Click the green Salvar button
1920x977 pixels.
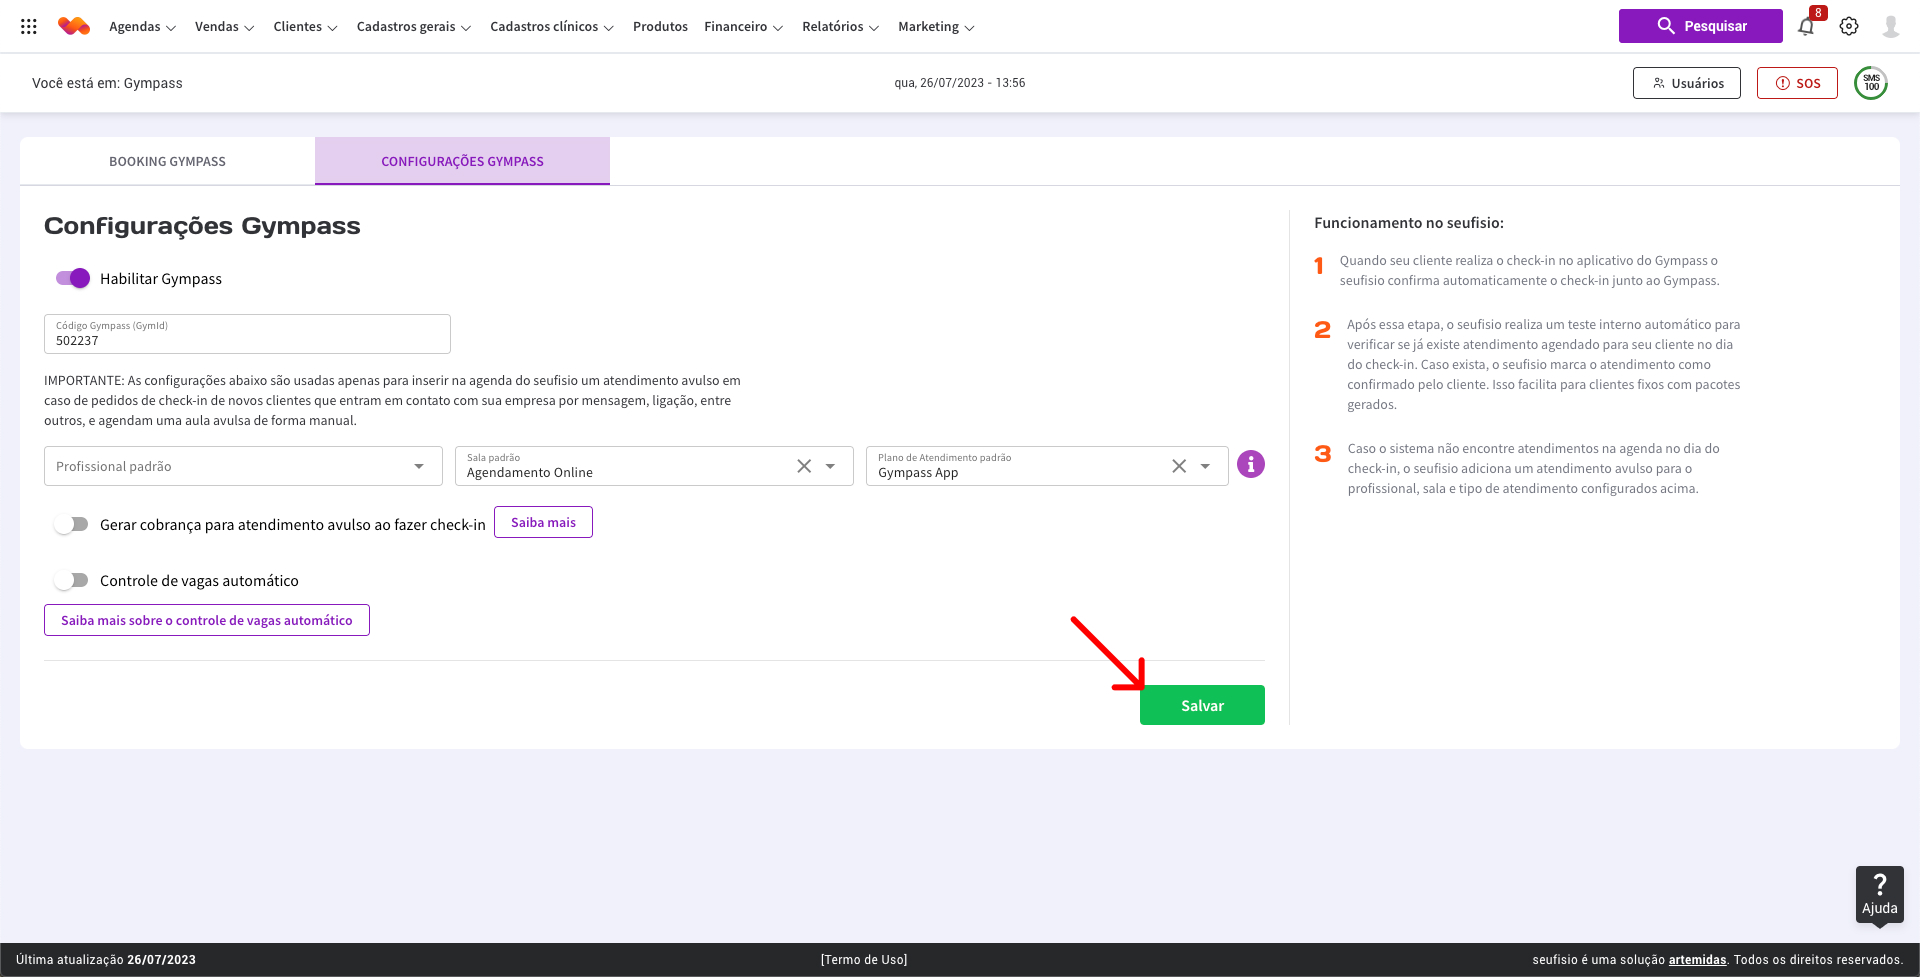click(1202, 705)
